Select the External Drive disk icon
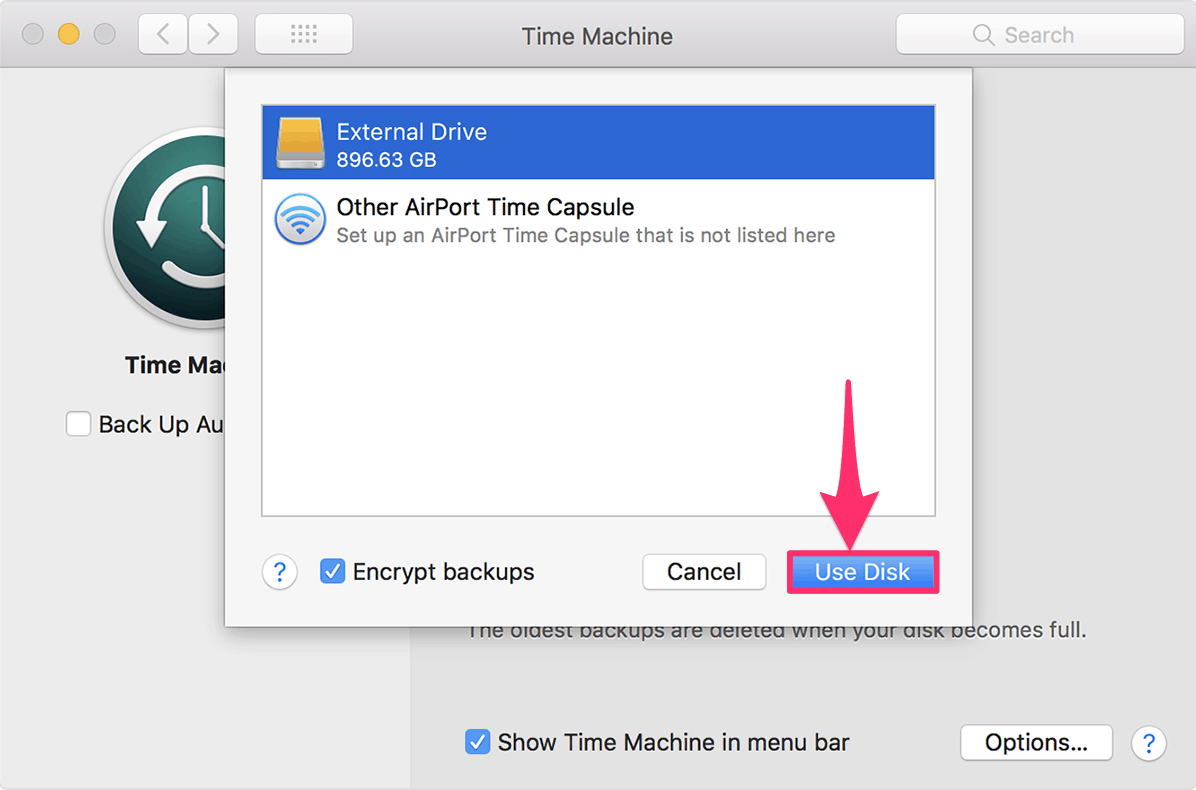This screenshot has width=1196, height=790. click(x=300, y=143)
